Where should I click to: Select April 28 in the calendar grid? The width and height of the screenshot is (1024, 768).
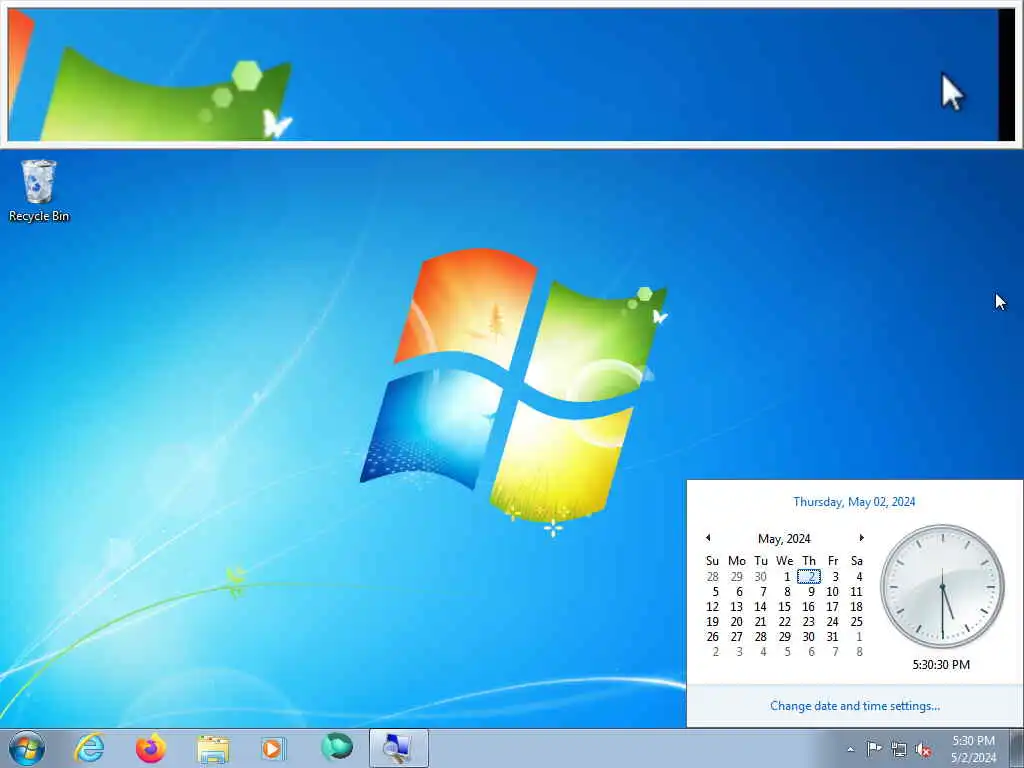tap(712, 577)
